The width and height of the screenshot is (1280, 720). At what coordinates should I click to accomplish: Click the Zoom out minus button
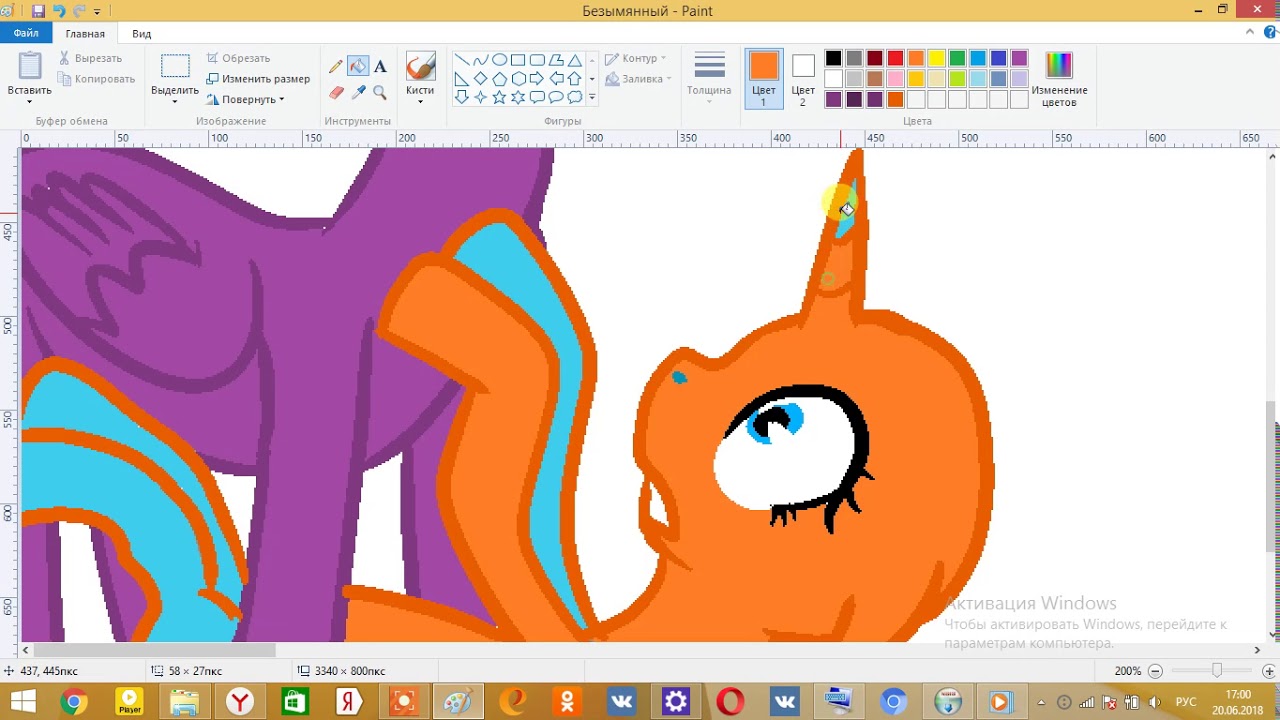[x=1155, y=671]
